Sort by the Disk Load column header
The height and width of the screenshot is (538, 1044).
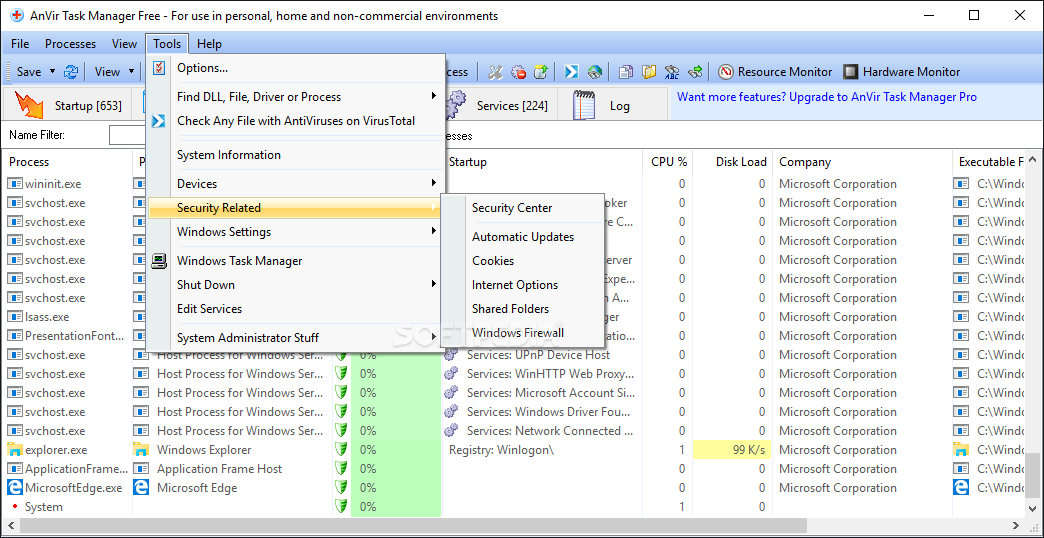point(734,162)
